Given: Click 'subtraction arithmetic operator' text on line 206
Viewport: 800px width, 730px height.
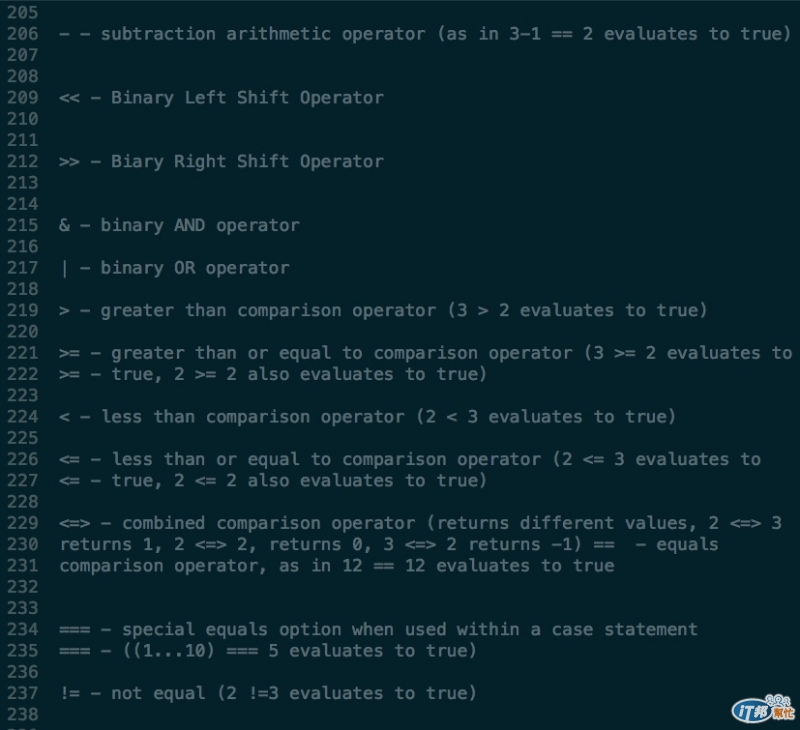Looking at the screenshot, I should tap(263, 34).
